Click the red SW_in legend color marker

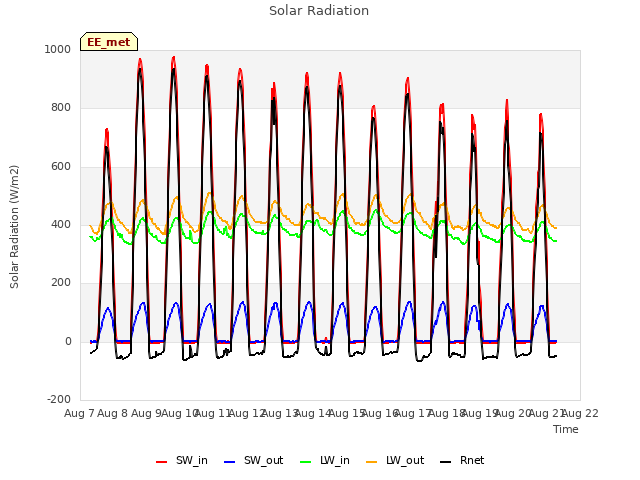162,462
